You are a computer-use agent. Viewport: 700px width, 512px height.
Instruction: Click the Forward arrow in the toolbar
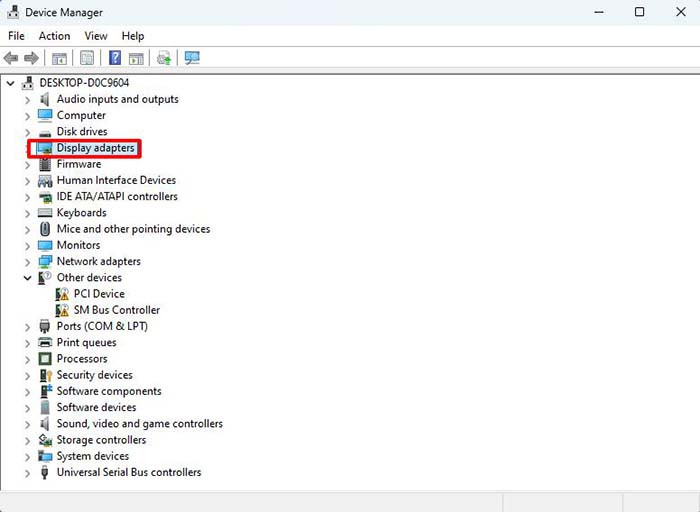coord(31,58)
